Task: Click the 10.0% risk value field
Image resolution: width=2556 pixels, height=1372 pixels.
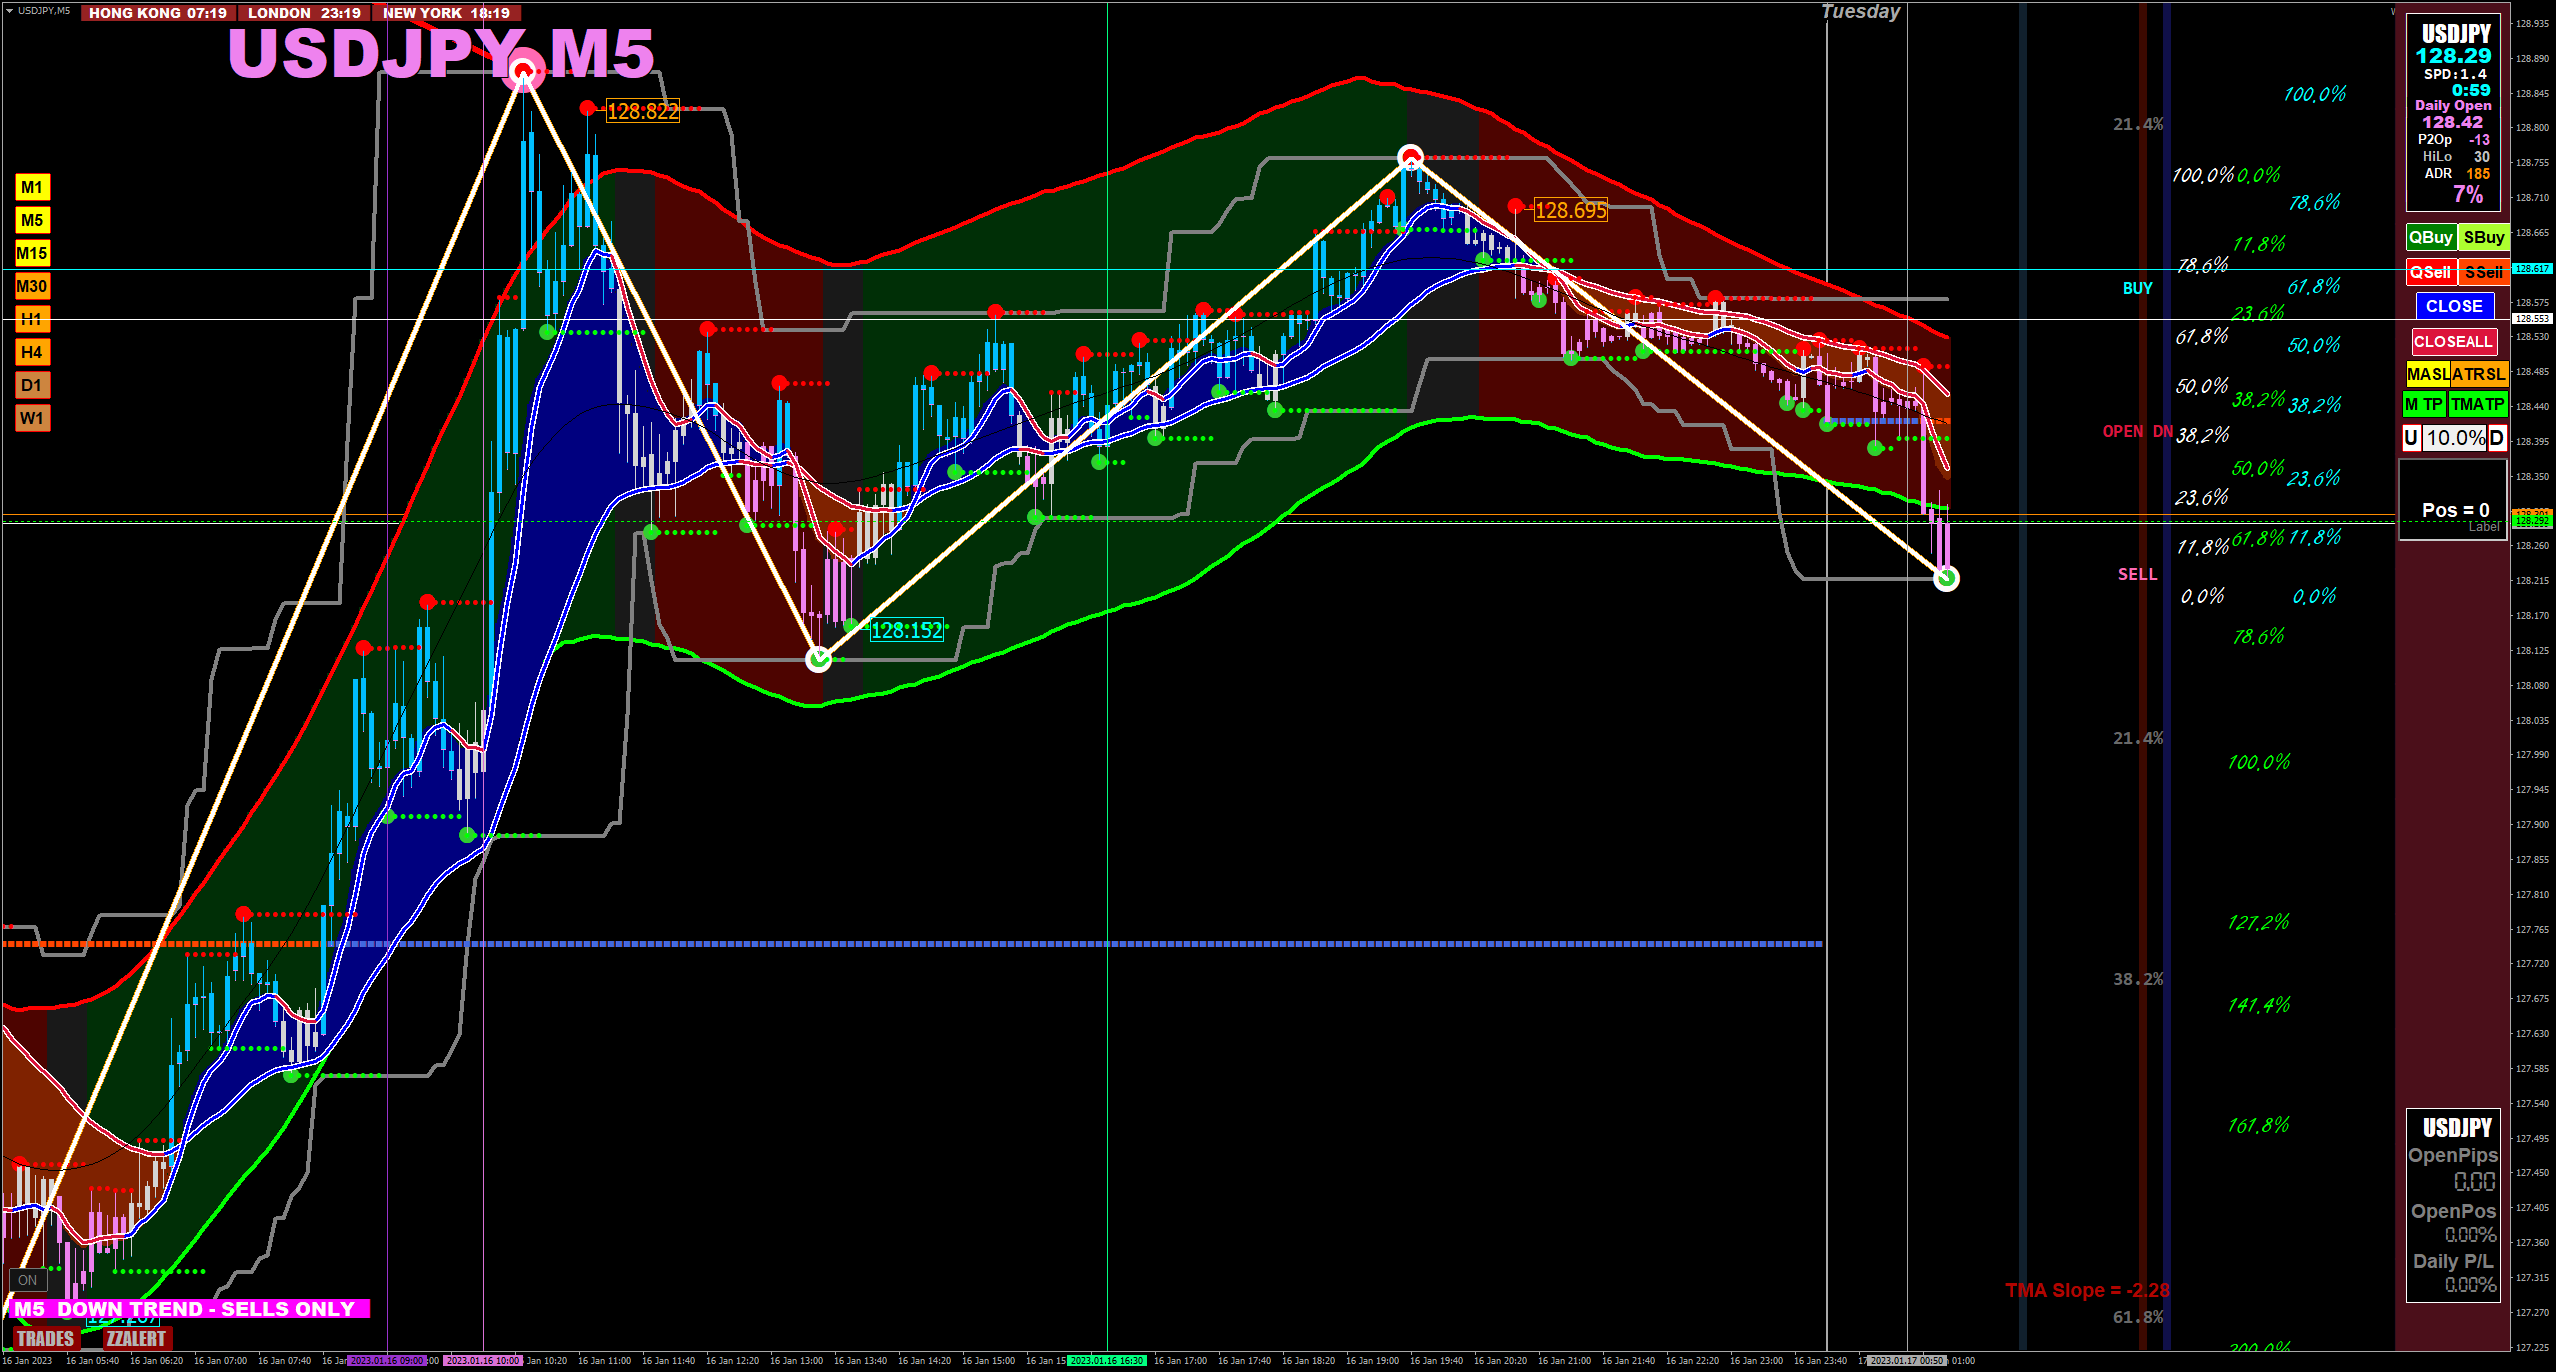Action: click(2455, 437)
